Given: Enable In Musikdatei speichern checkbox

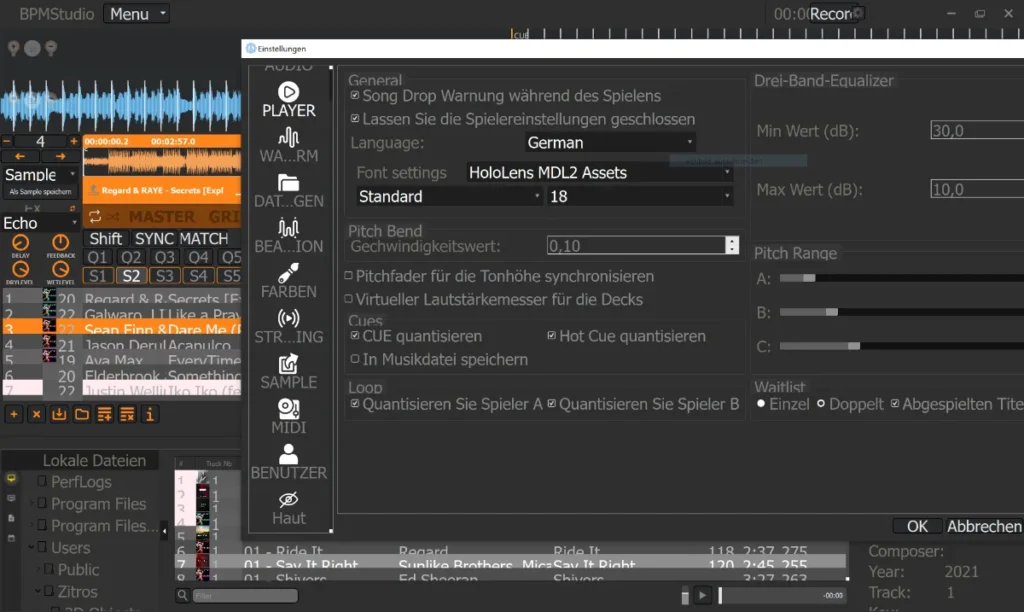Looking at the screenshot, I should pos(355,359).
